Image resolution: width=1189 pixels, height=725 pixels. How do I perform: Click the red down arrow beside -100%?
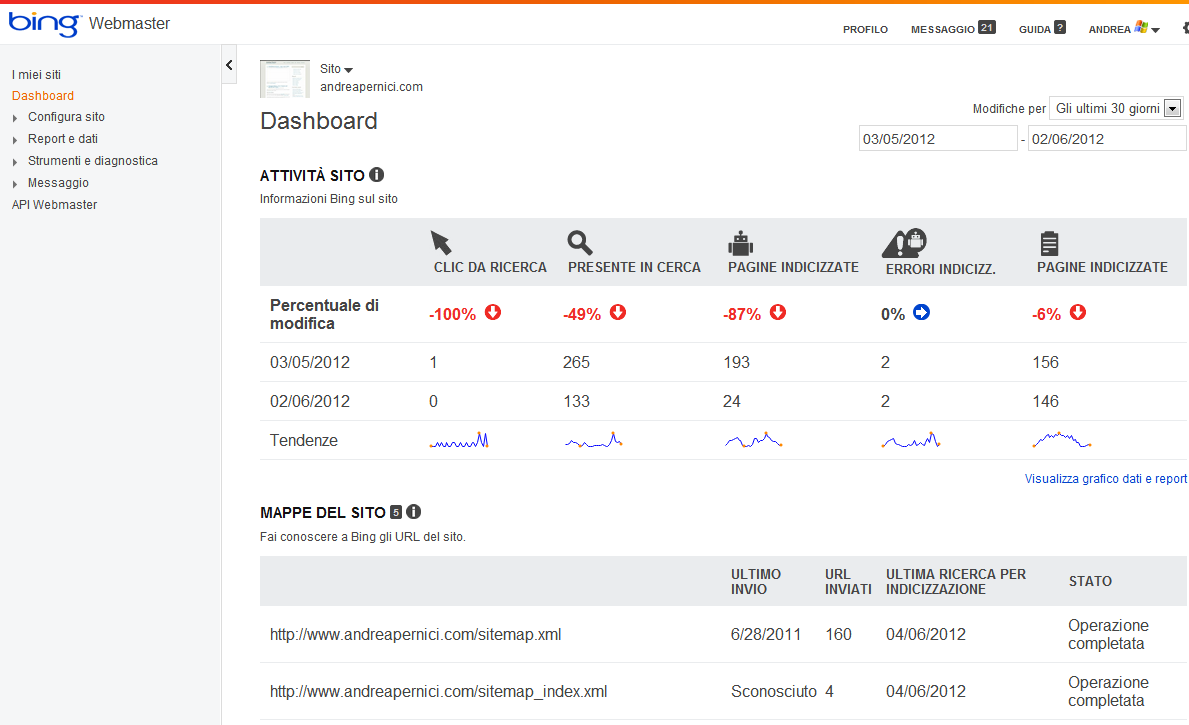pyautogui.click(x=493, y=313)
